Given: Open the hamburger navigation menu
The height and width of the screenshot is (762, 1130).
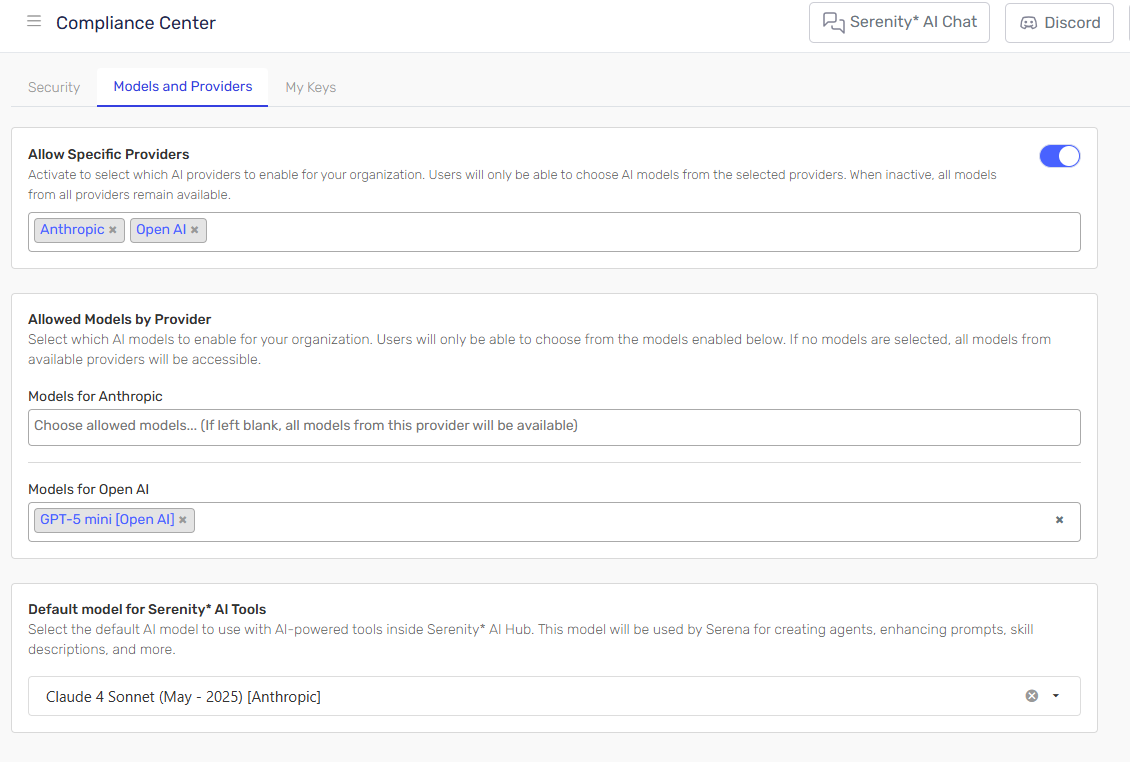Looking at the screenshot, I should click(34, 22).
